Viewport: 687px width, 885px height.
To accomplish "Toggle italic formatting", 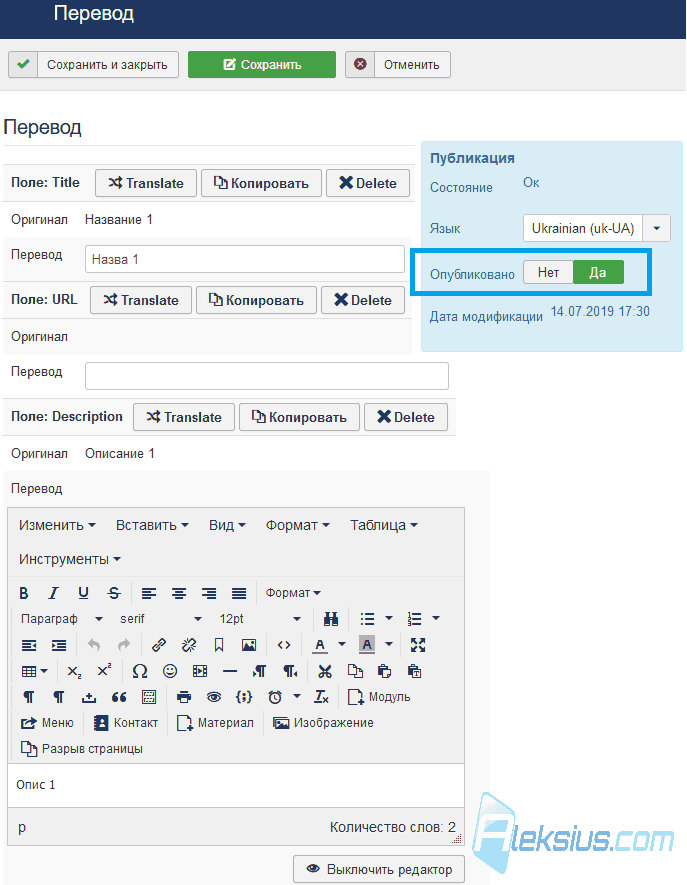I will [x=54, y=593].
